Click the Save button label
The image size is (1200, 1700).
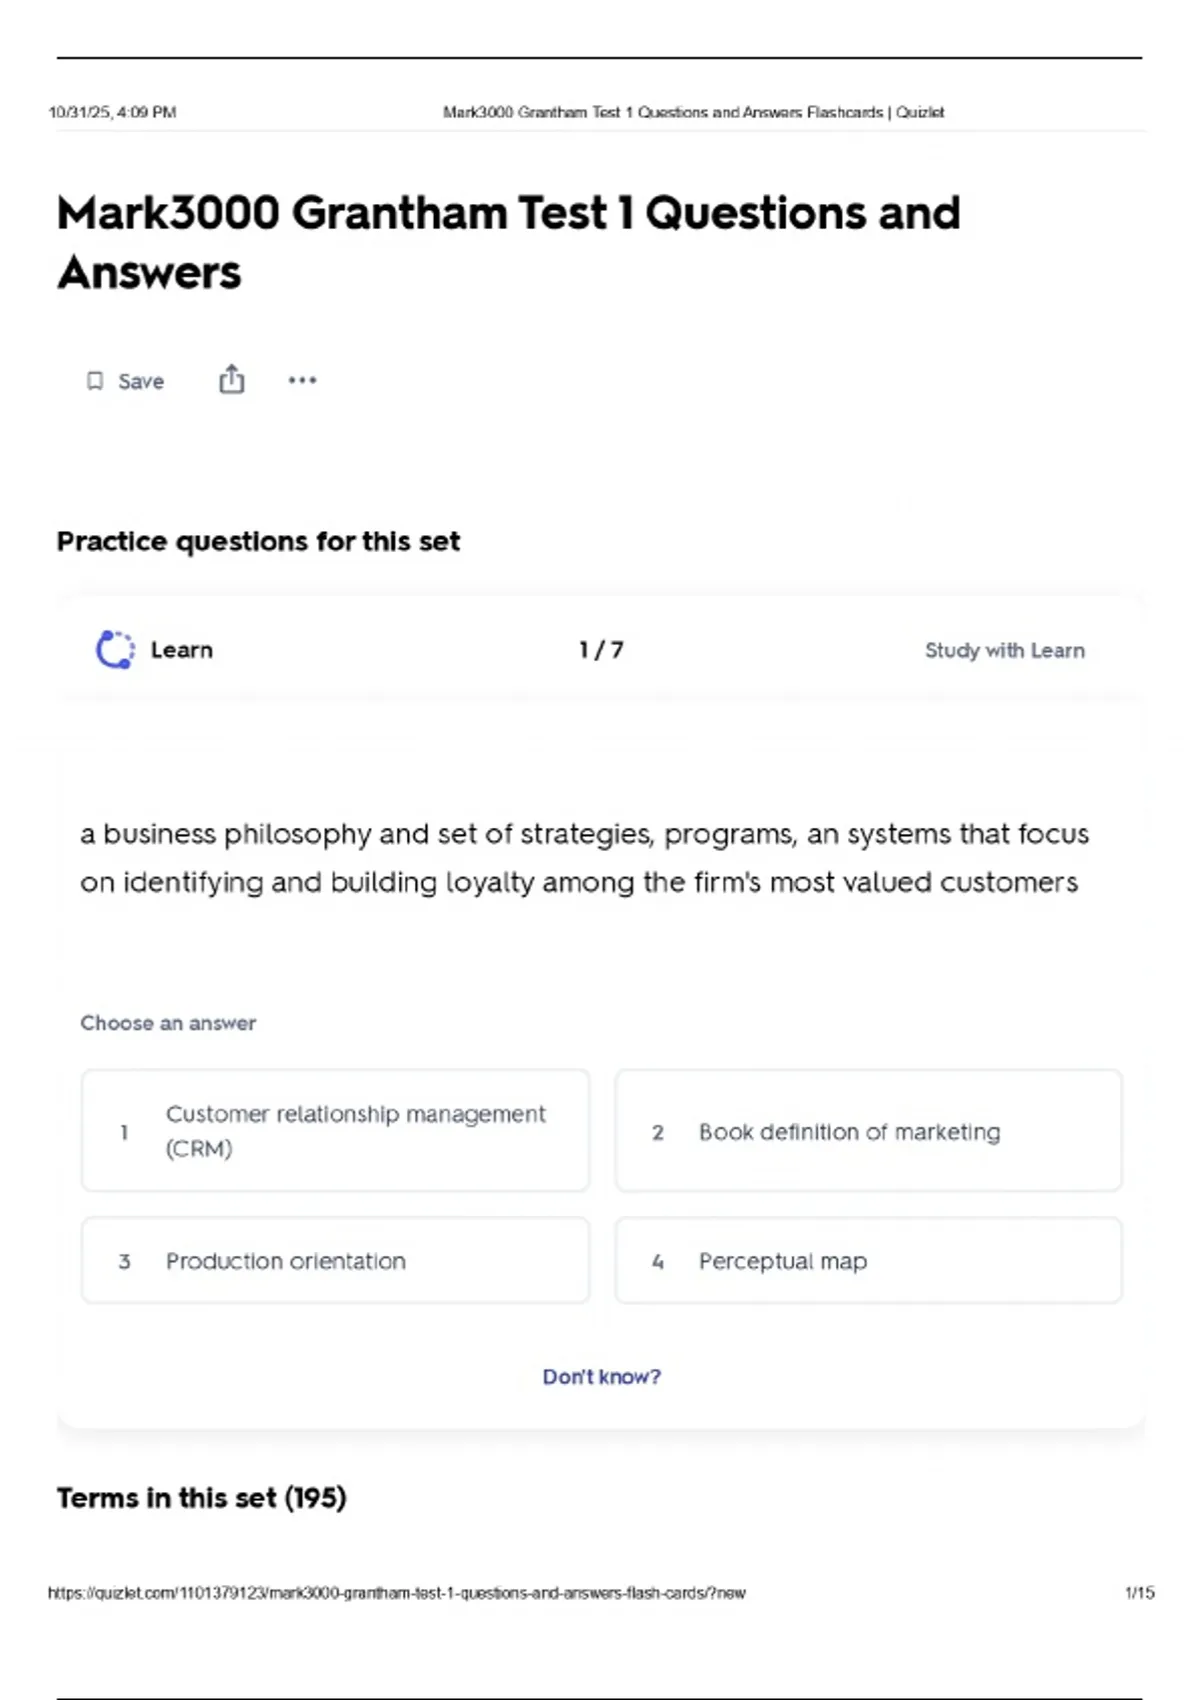point(141,381)
